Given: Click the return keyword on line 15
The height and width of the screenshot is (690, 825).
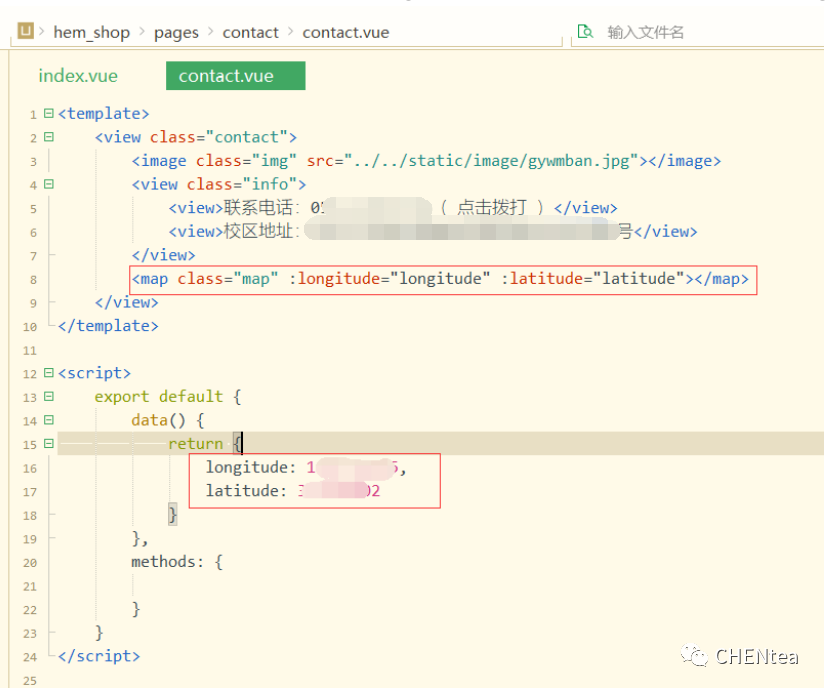Looking at the screenshot, I should (x=196, y=444).
